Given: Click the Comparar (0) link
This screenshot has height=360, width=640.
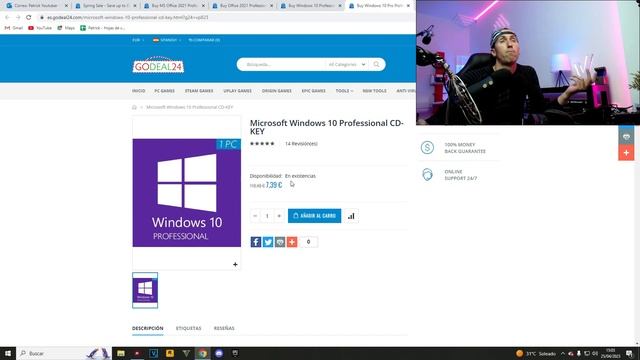Looking at the screenshot, I should tap(204, 40).
